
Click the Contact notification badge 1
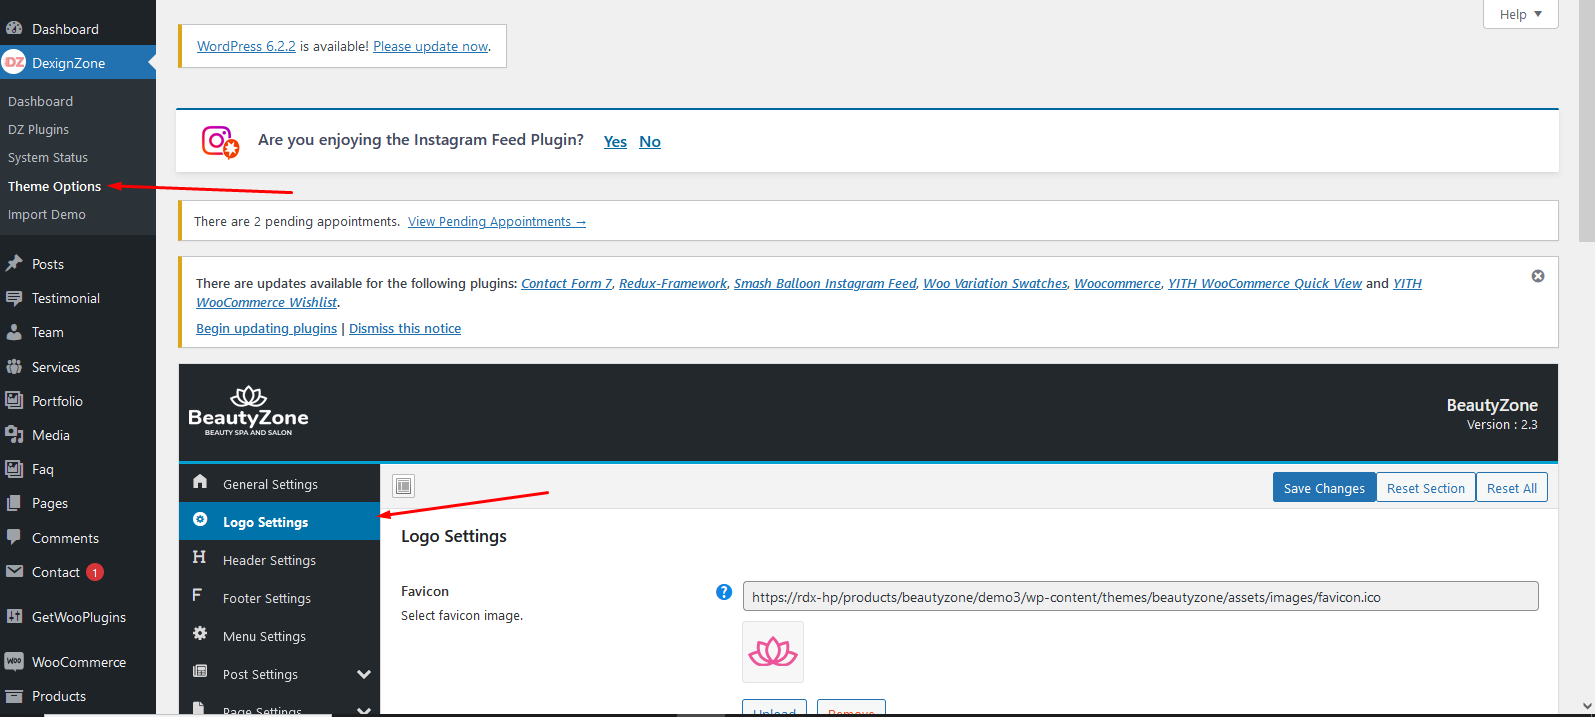coord(94,573)
